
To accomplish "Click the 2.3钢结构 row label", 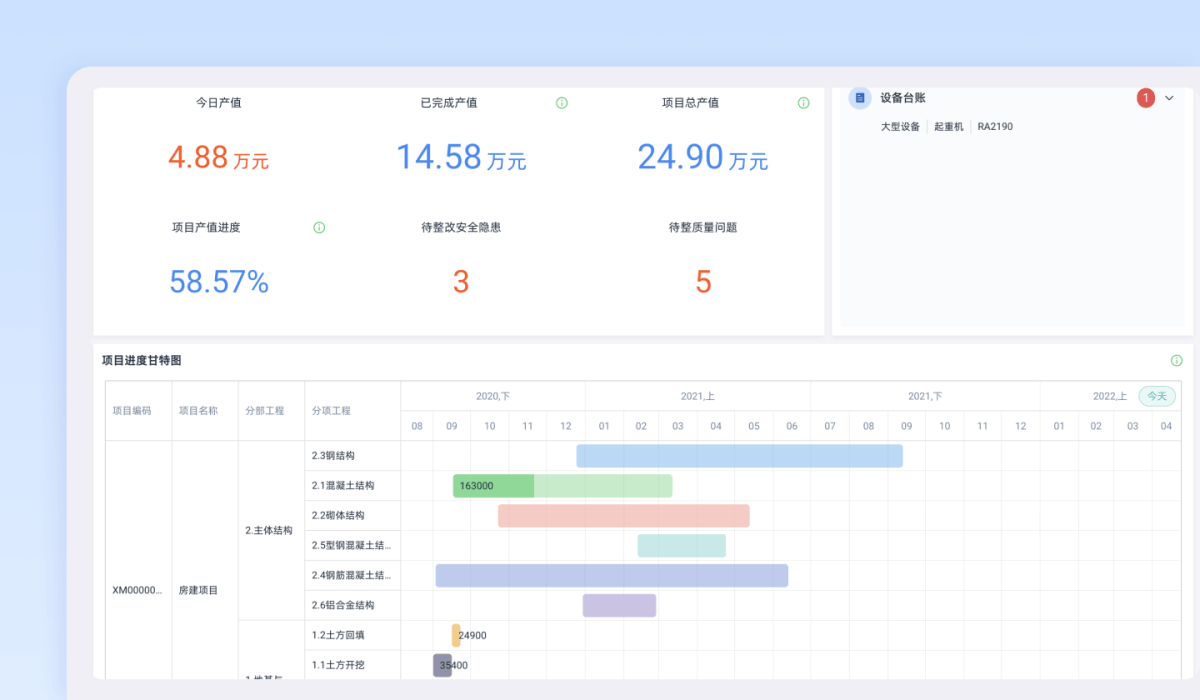I will (x=333, y=456).
